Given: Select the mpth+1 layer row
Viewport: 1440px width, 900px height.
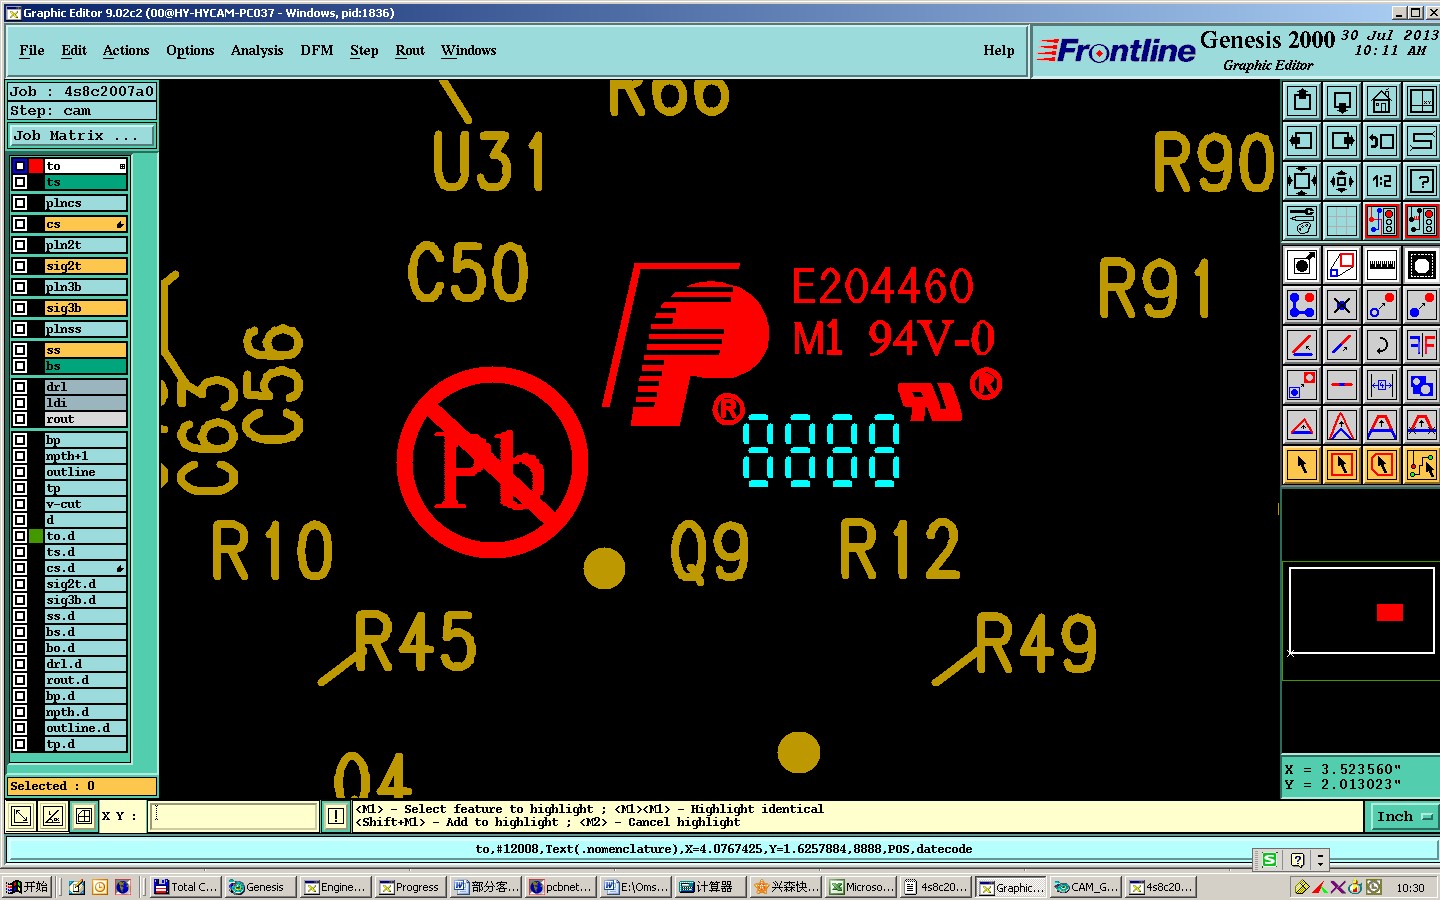Looking at the screenshot, I should pos(86,456).
